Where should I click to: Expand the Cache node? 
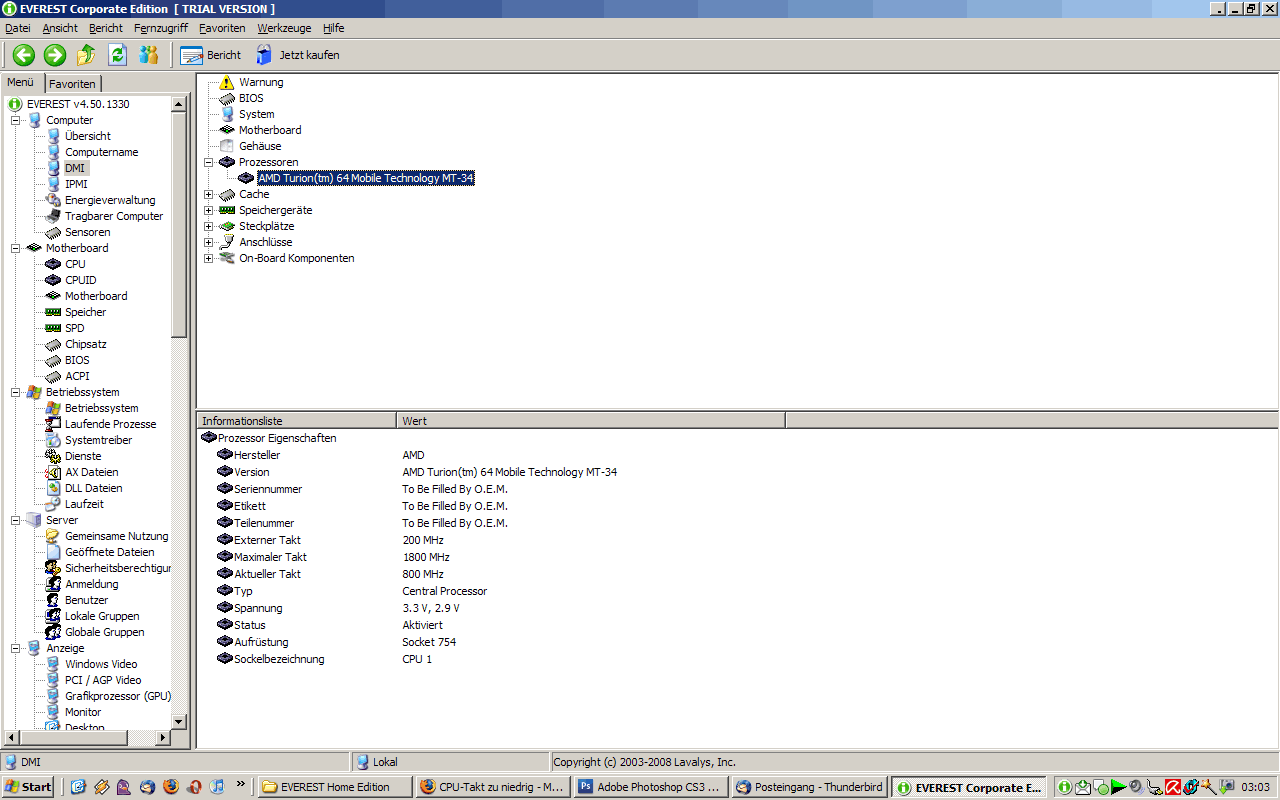(209, 194)
